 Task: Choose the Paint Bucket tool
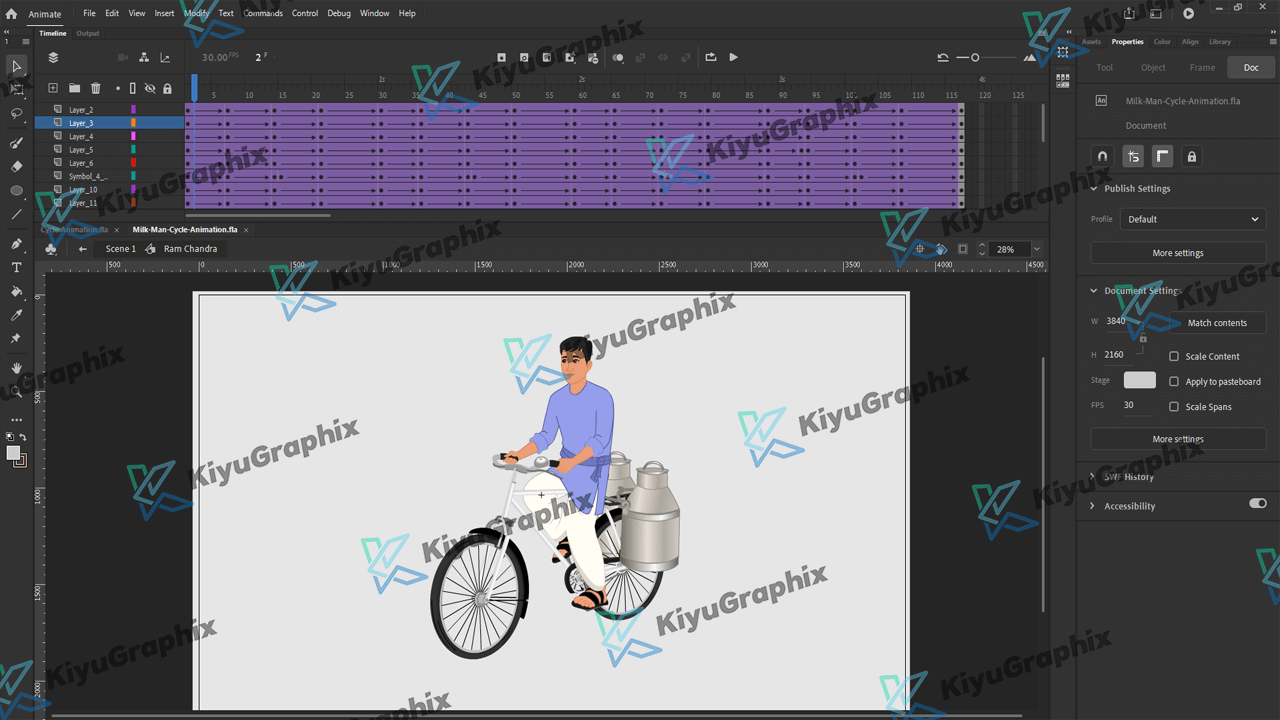[16, 292]
